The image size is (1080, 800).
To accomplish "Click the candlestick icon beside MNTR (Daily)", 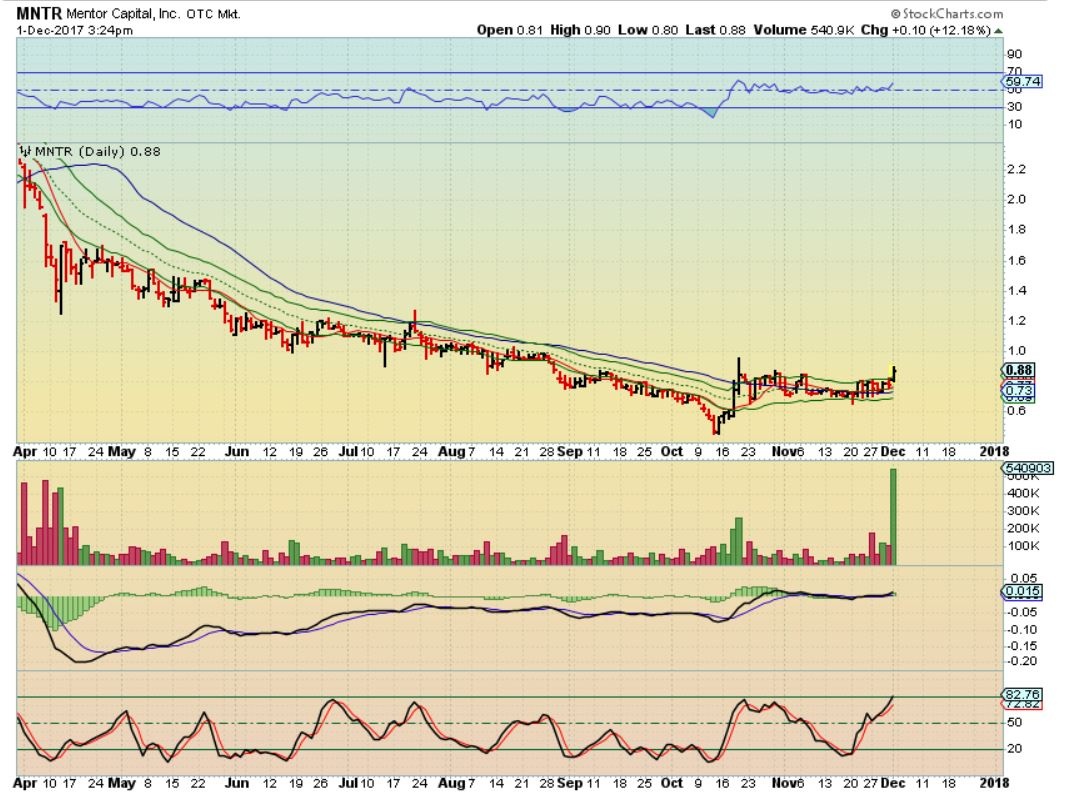I will click(x=25, y=152).
